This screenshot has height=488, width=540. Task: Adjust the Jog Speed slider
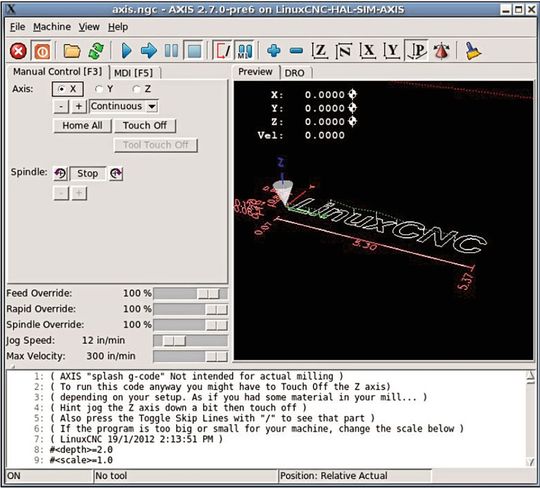tap(190, 341)
